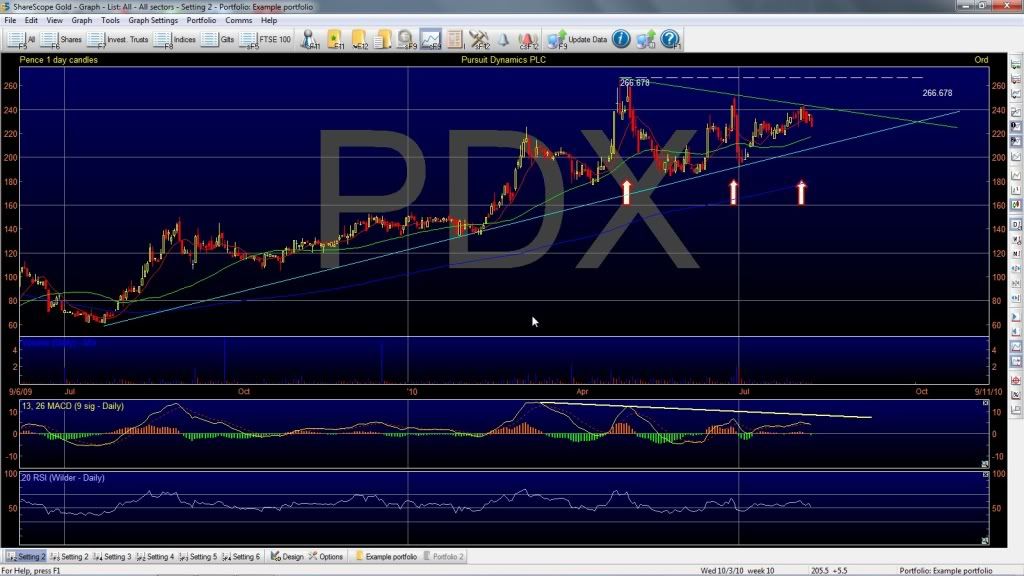
Task: Close the MACD indicator panel
Action: point(985,404)
